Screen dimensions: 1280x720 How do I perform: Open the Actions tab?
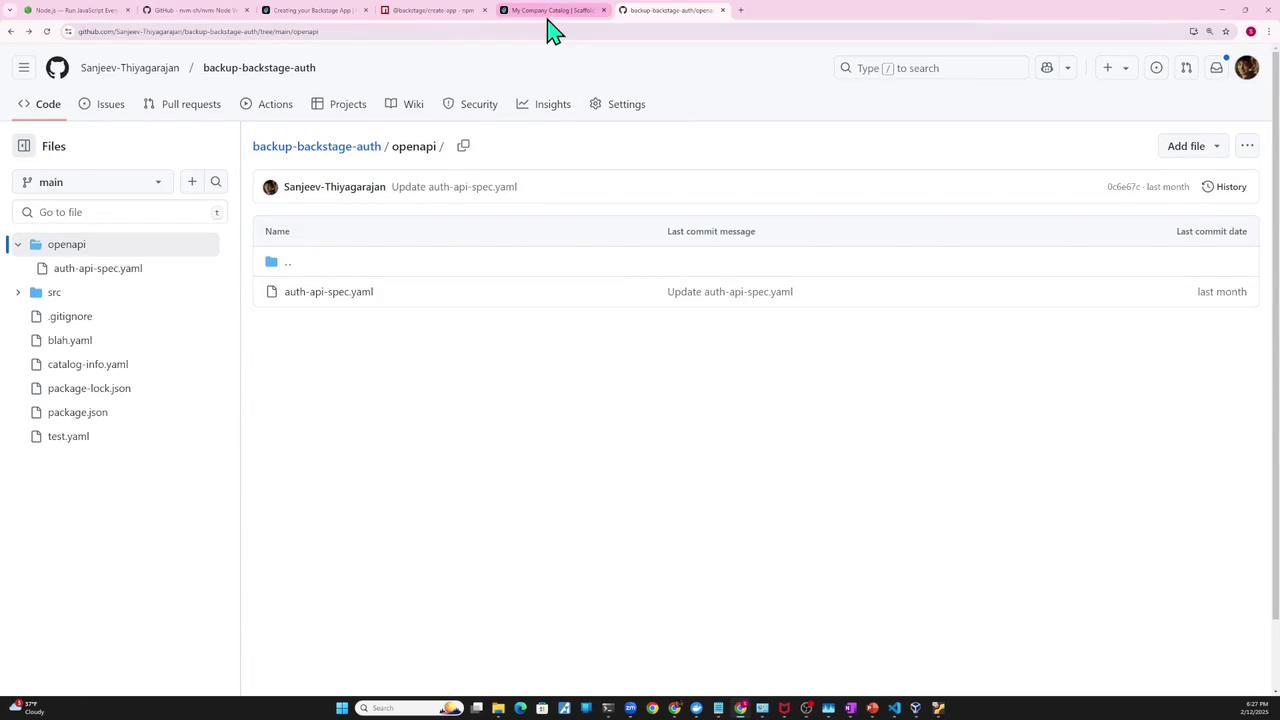click(x=266, y=104)
